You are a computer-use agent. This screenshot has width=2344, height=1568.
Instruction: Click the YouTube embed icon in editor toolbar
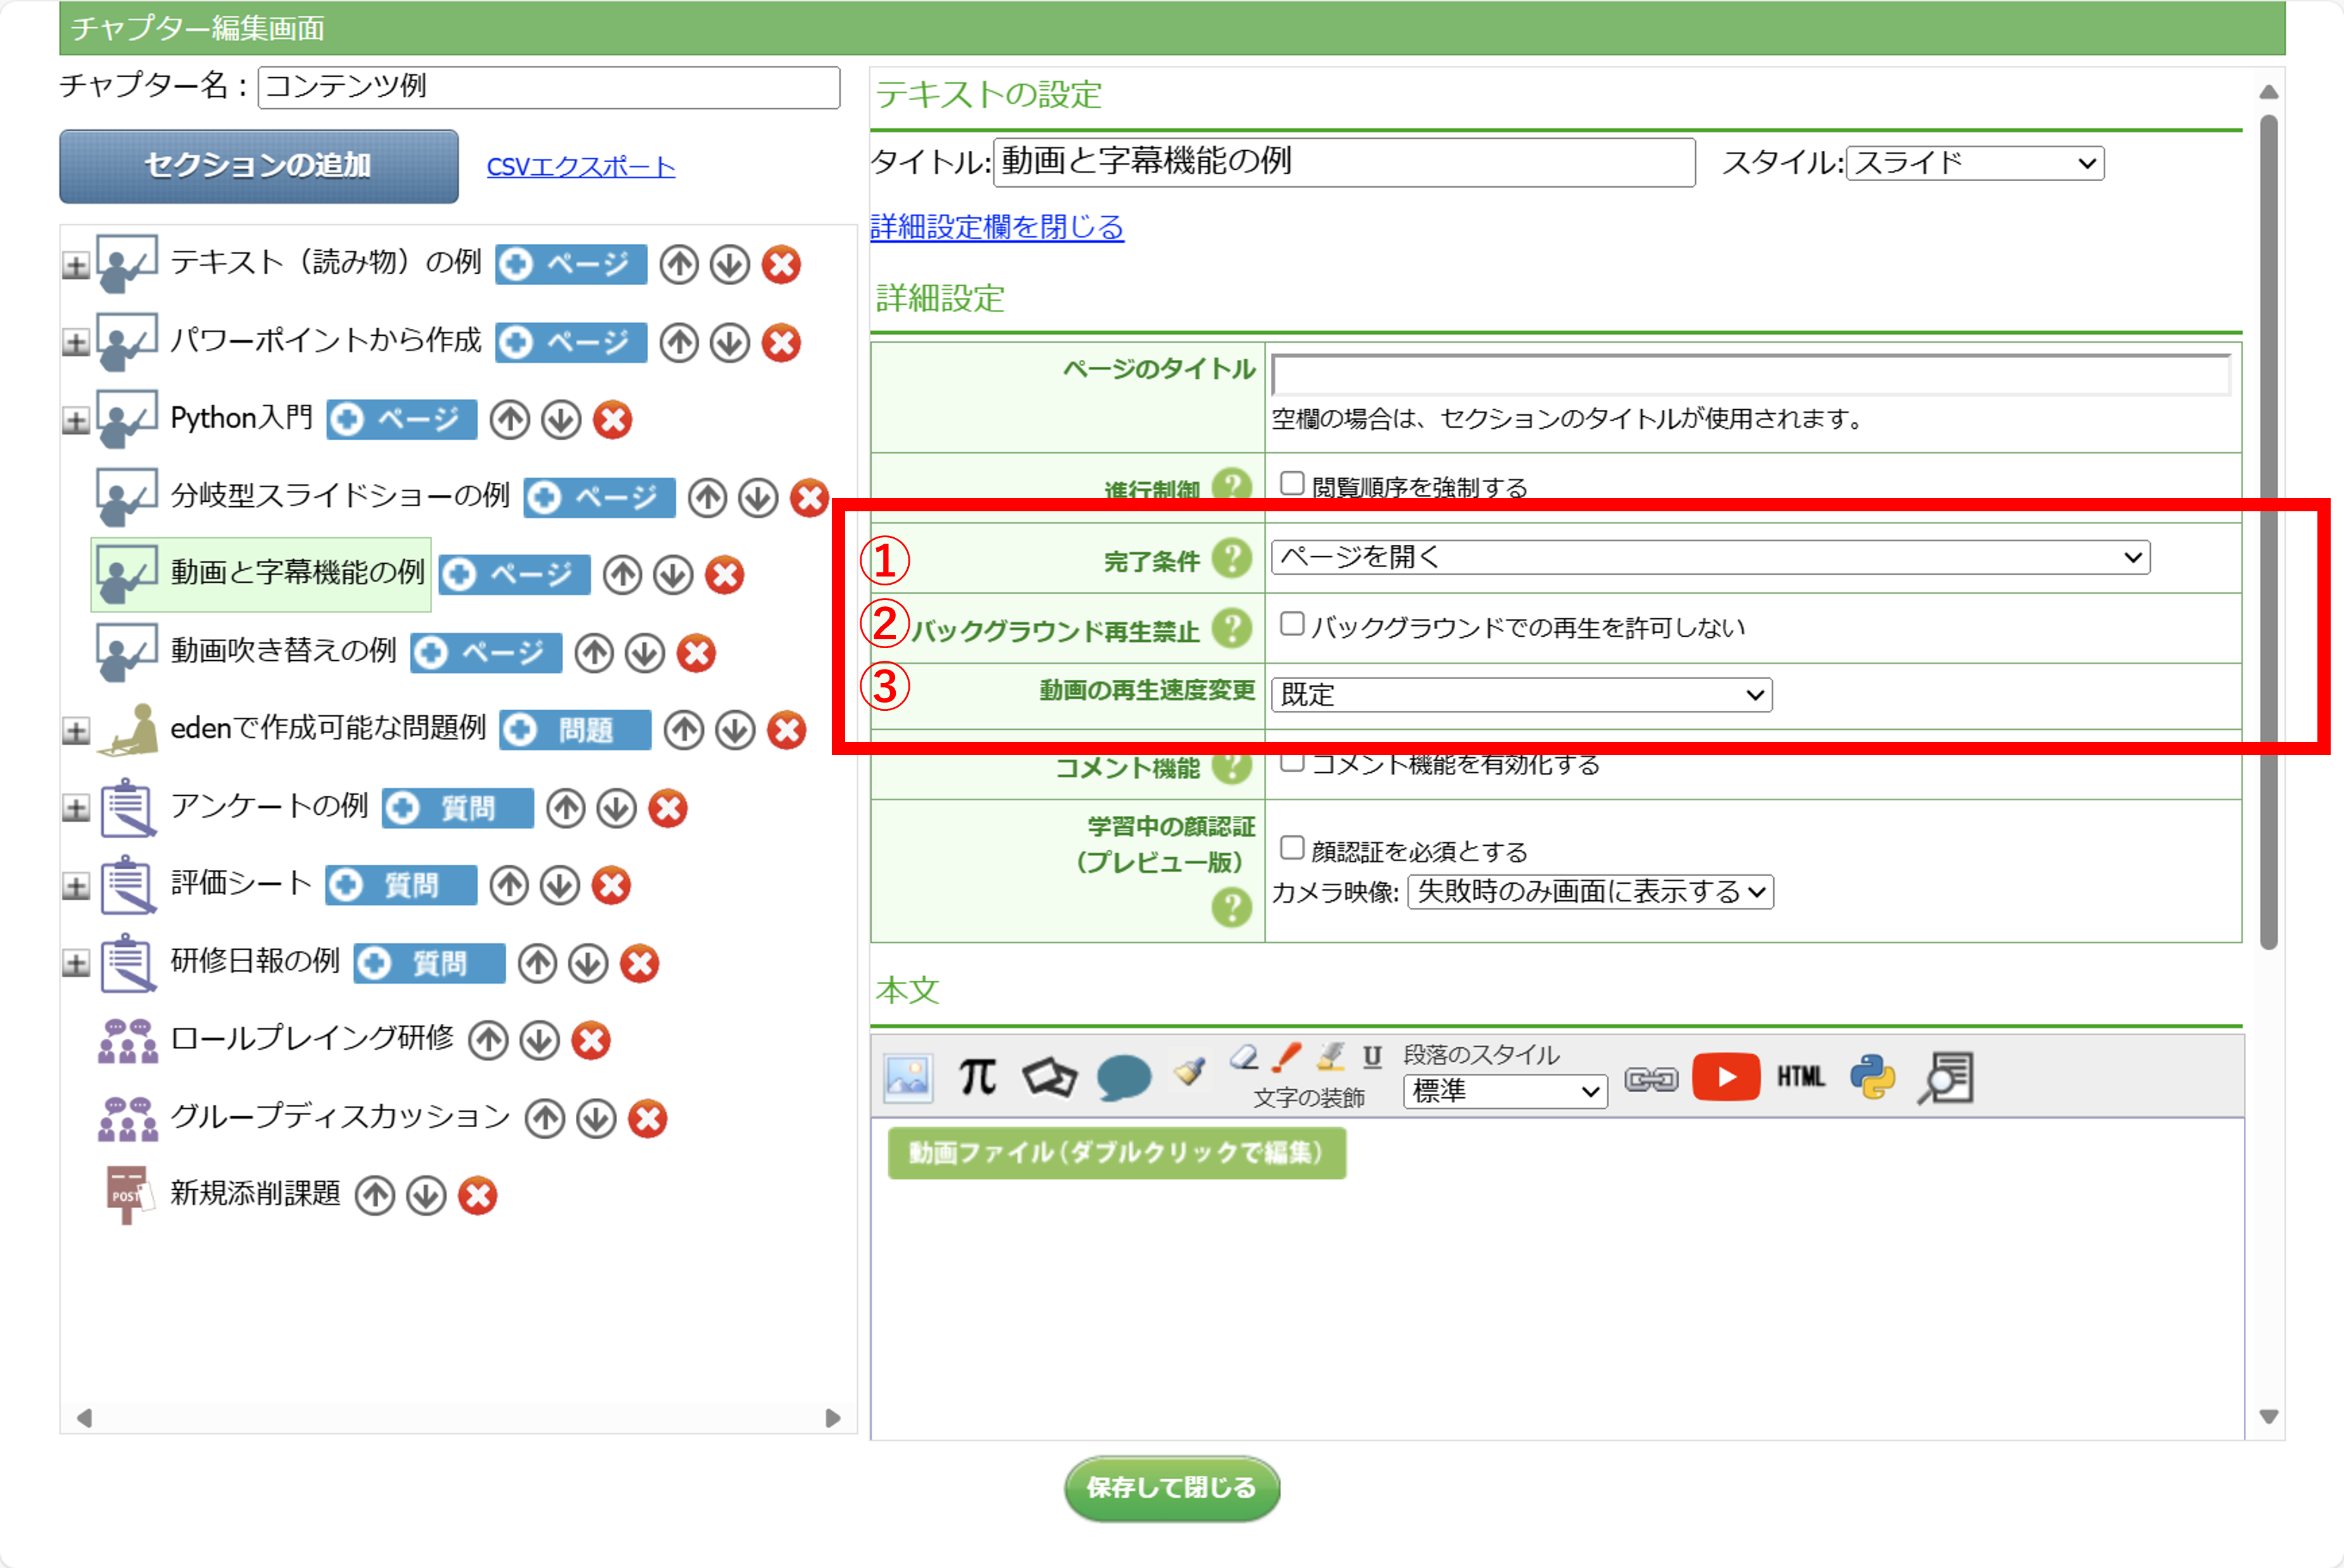point(1725,1077)
